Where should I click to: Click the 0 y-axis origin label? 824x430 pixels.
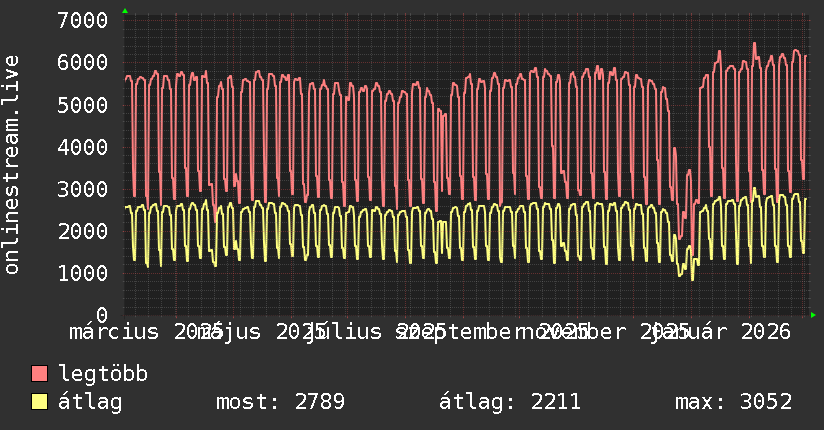pyautogui.click(x=102, y=315)
